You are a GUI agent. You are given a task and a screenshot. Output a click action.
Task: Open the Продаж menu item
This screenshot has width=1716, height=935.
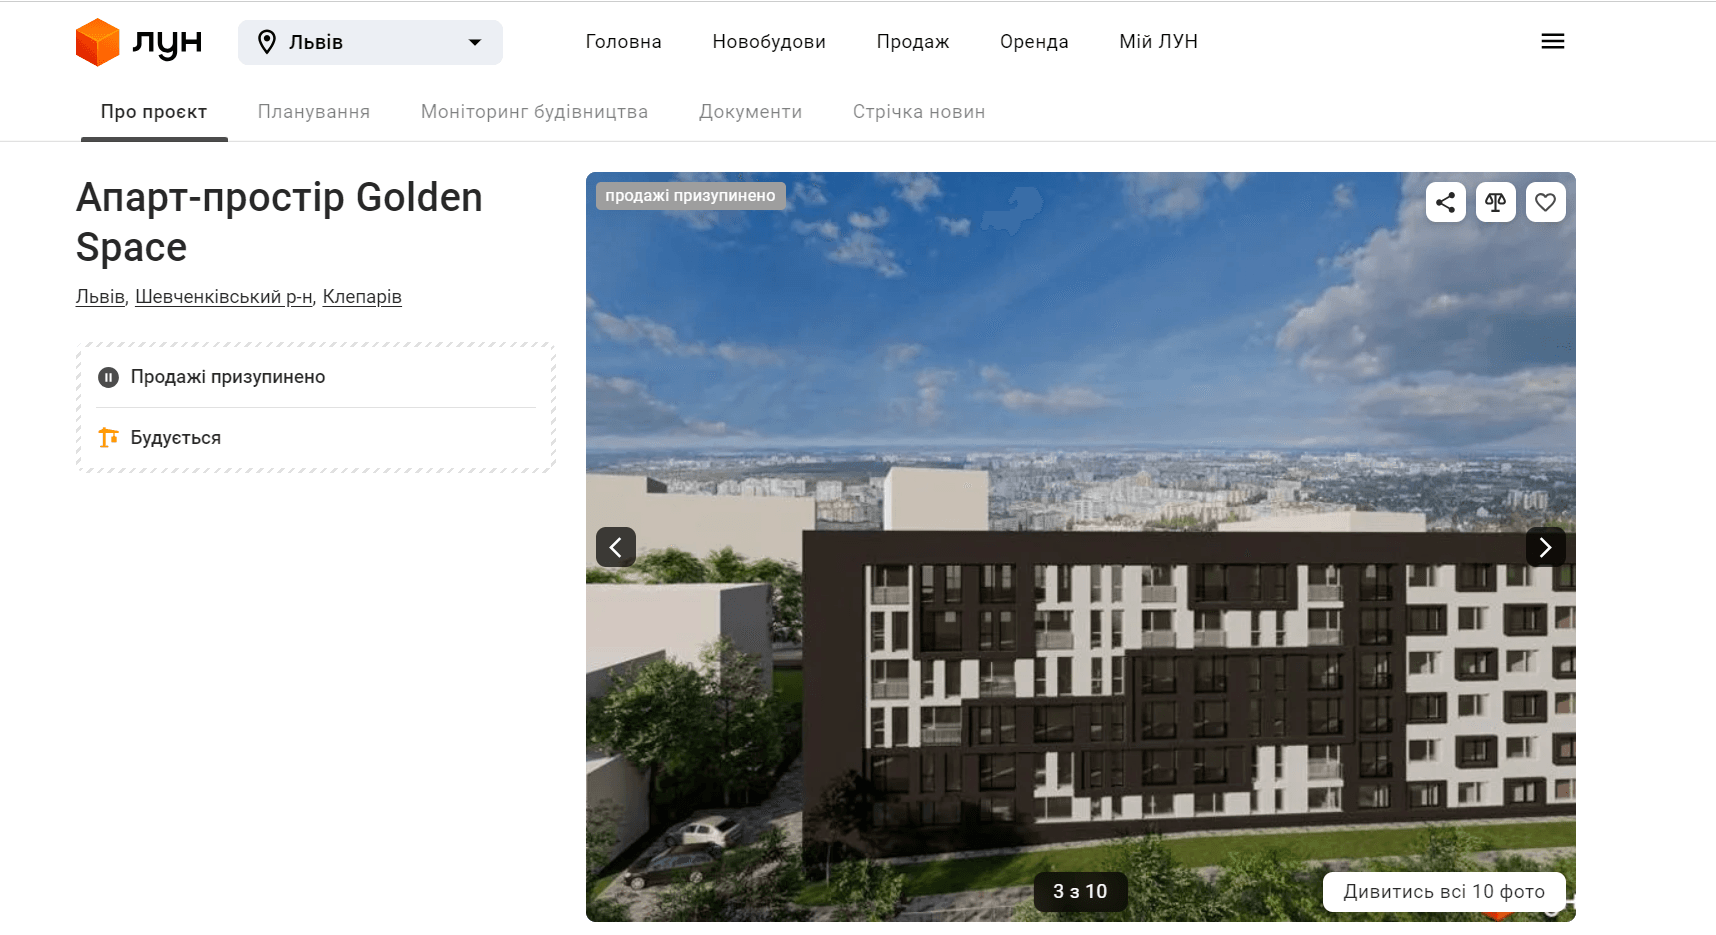tap(912, 42)
